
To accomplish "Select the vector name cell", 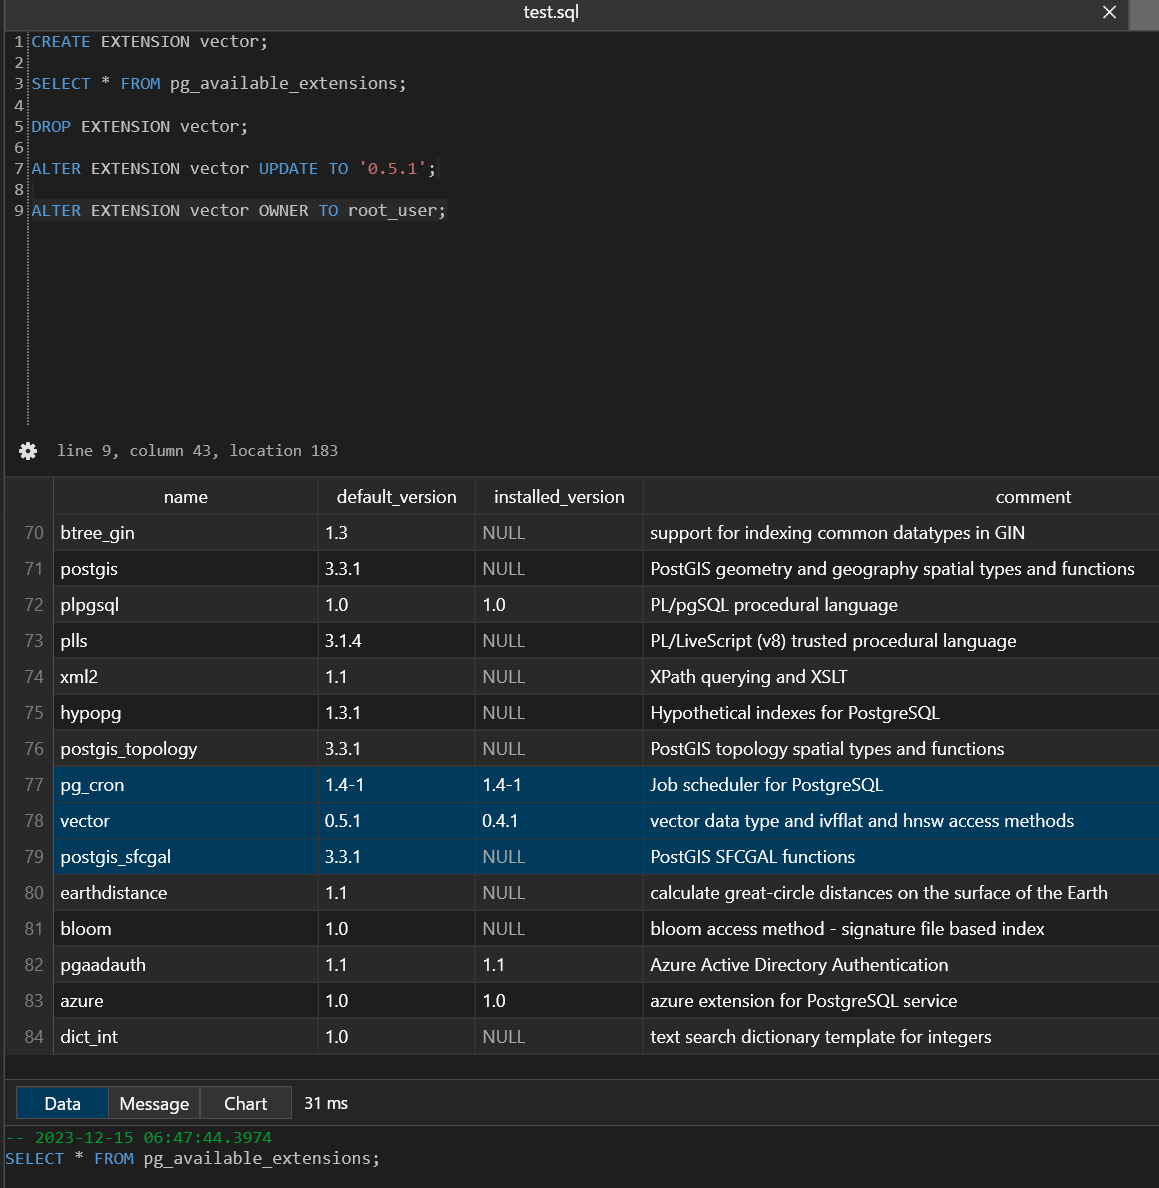I will click(x=186, y=821).
